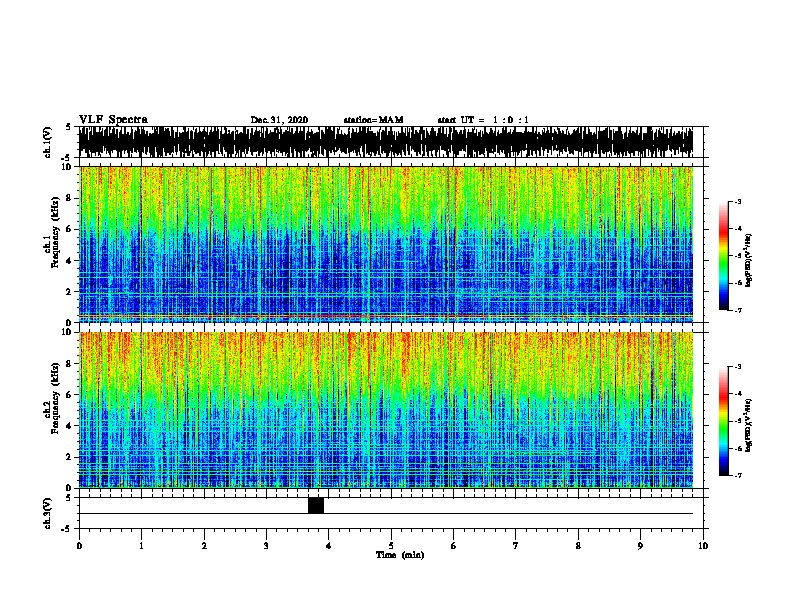This screenshot has width=792, height=612.
Task: Click time axis tick label "9"
Action: pos(640,546)
